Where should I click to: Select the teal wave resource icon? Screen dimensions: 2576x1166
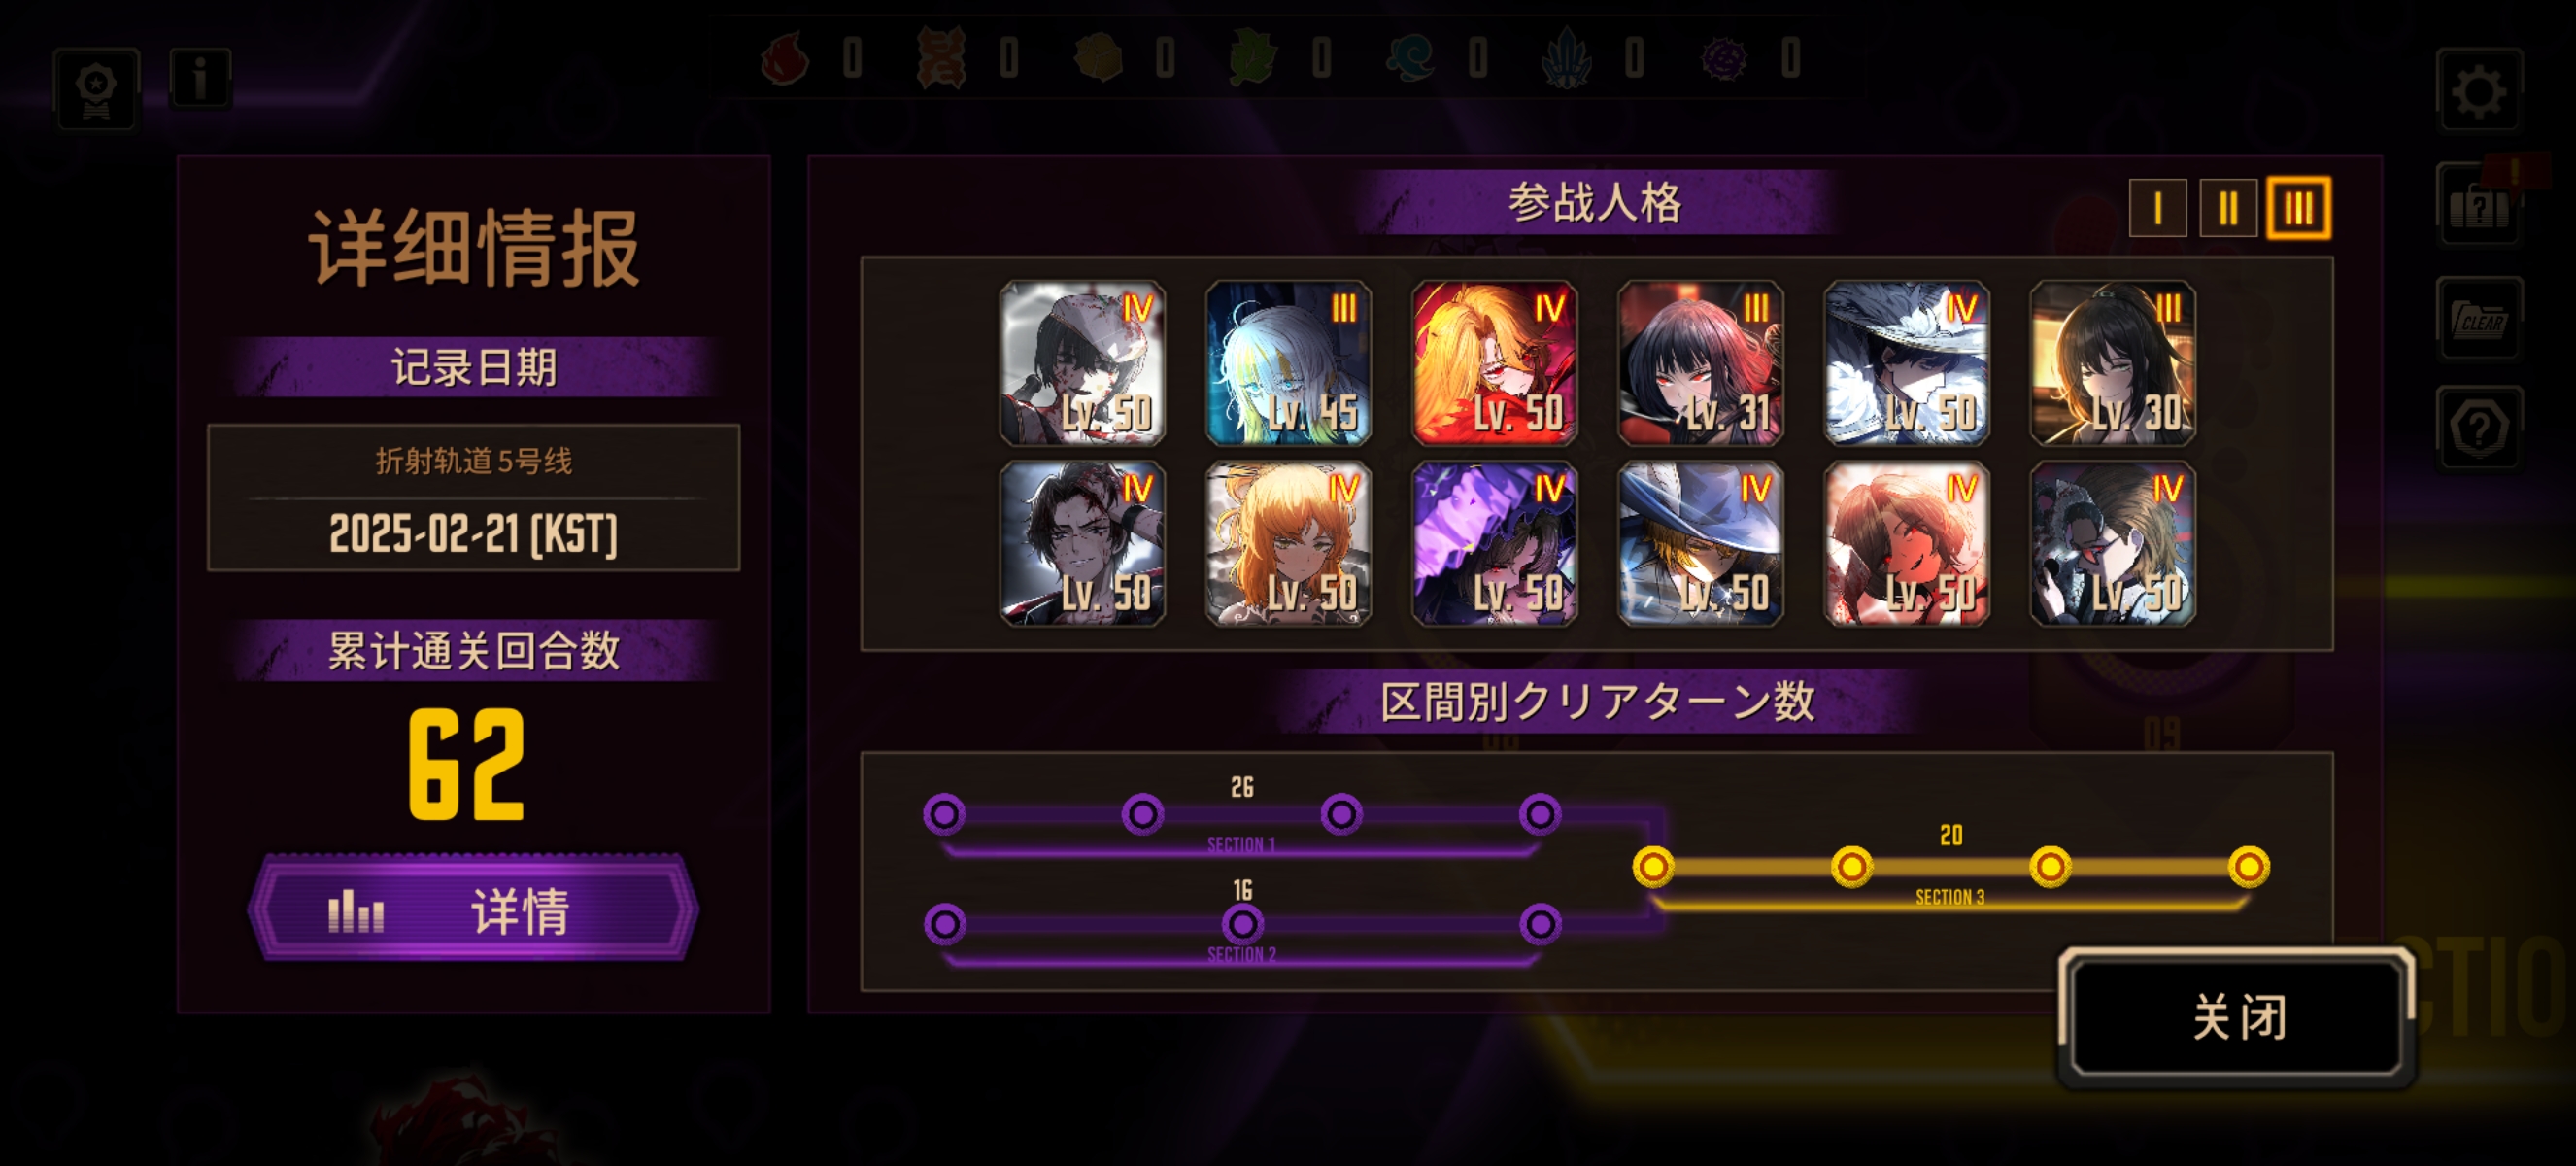click(x=1410, y=58)
